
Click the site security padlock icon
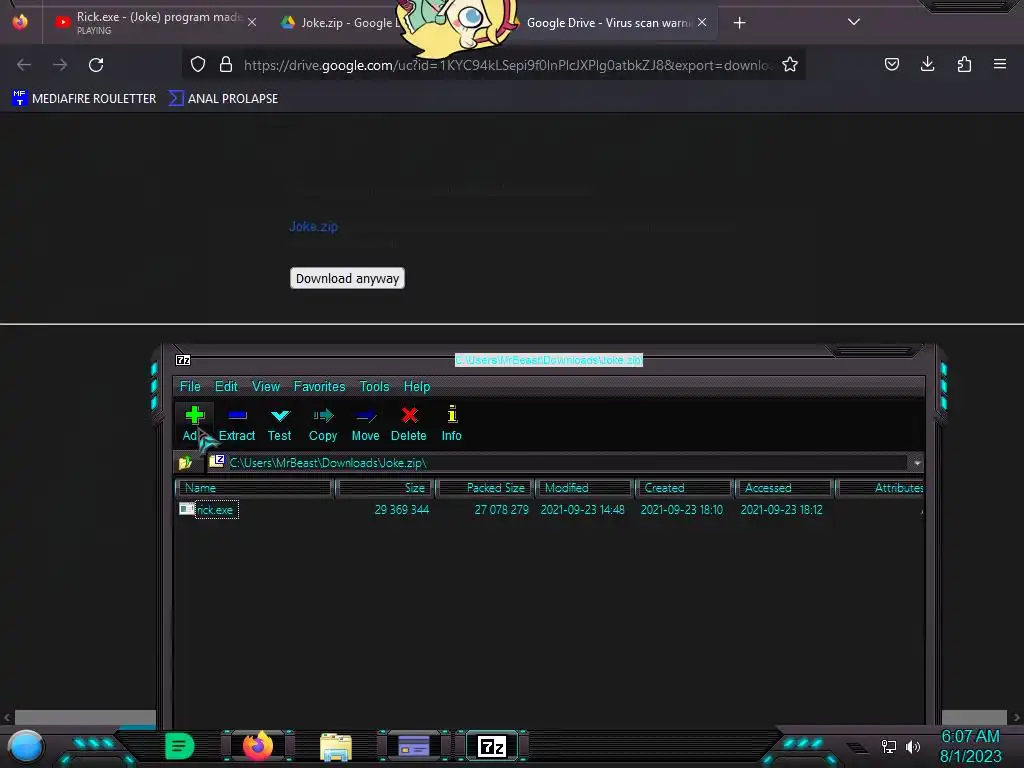pyautogui.click(x=226, y=64)
